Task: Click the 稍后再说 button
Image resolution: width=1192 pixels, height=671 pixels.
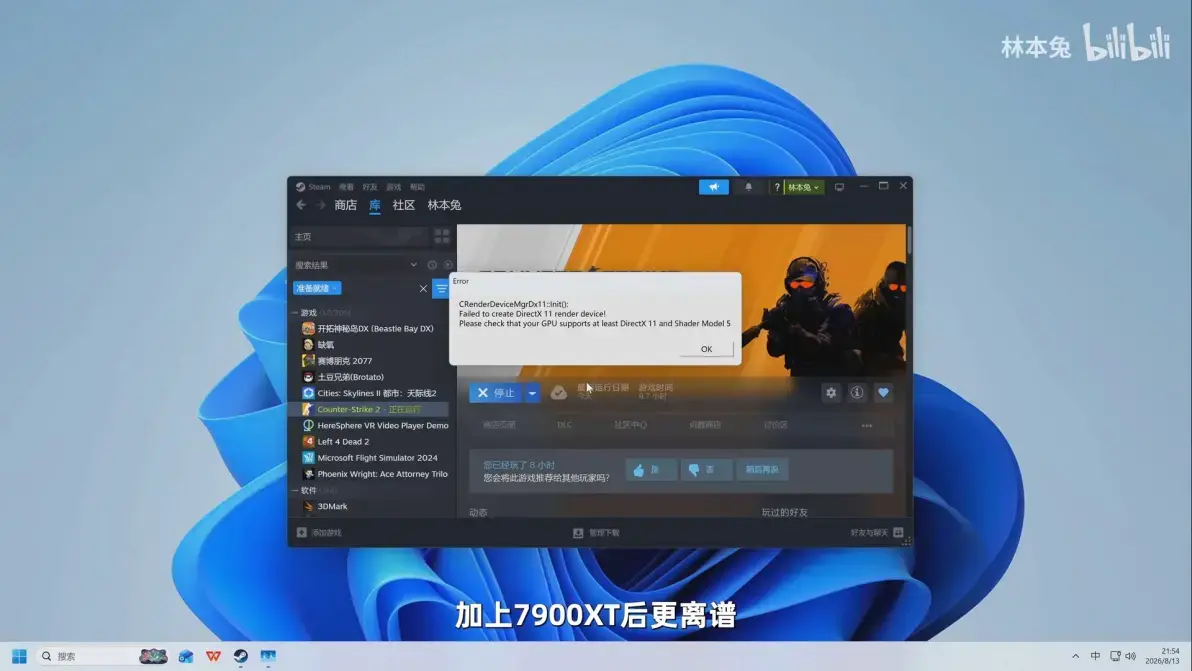Action: click(762, 470)
